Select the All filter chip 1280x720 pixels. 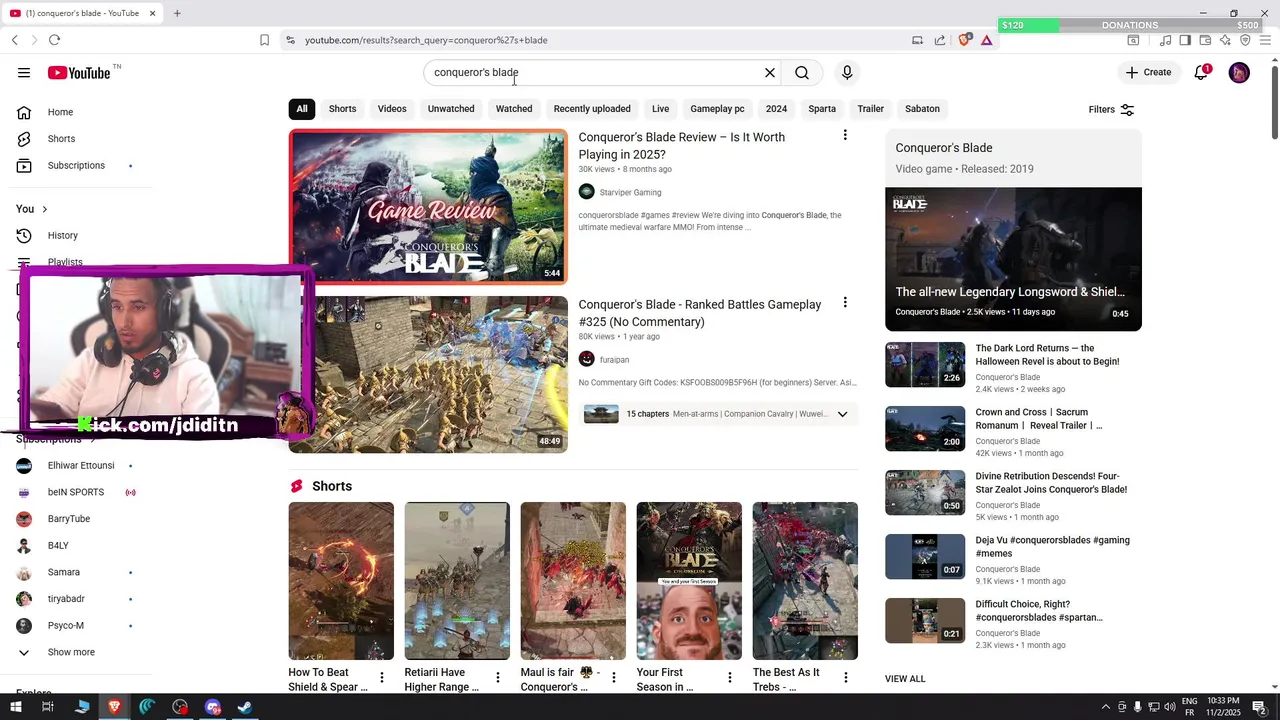(x=301, y=109)
